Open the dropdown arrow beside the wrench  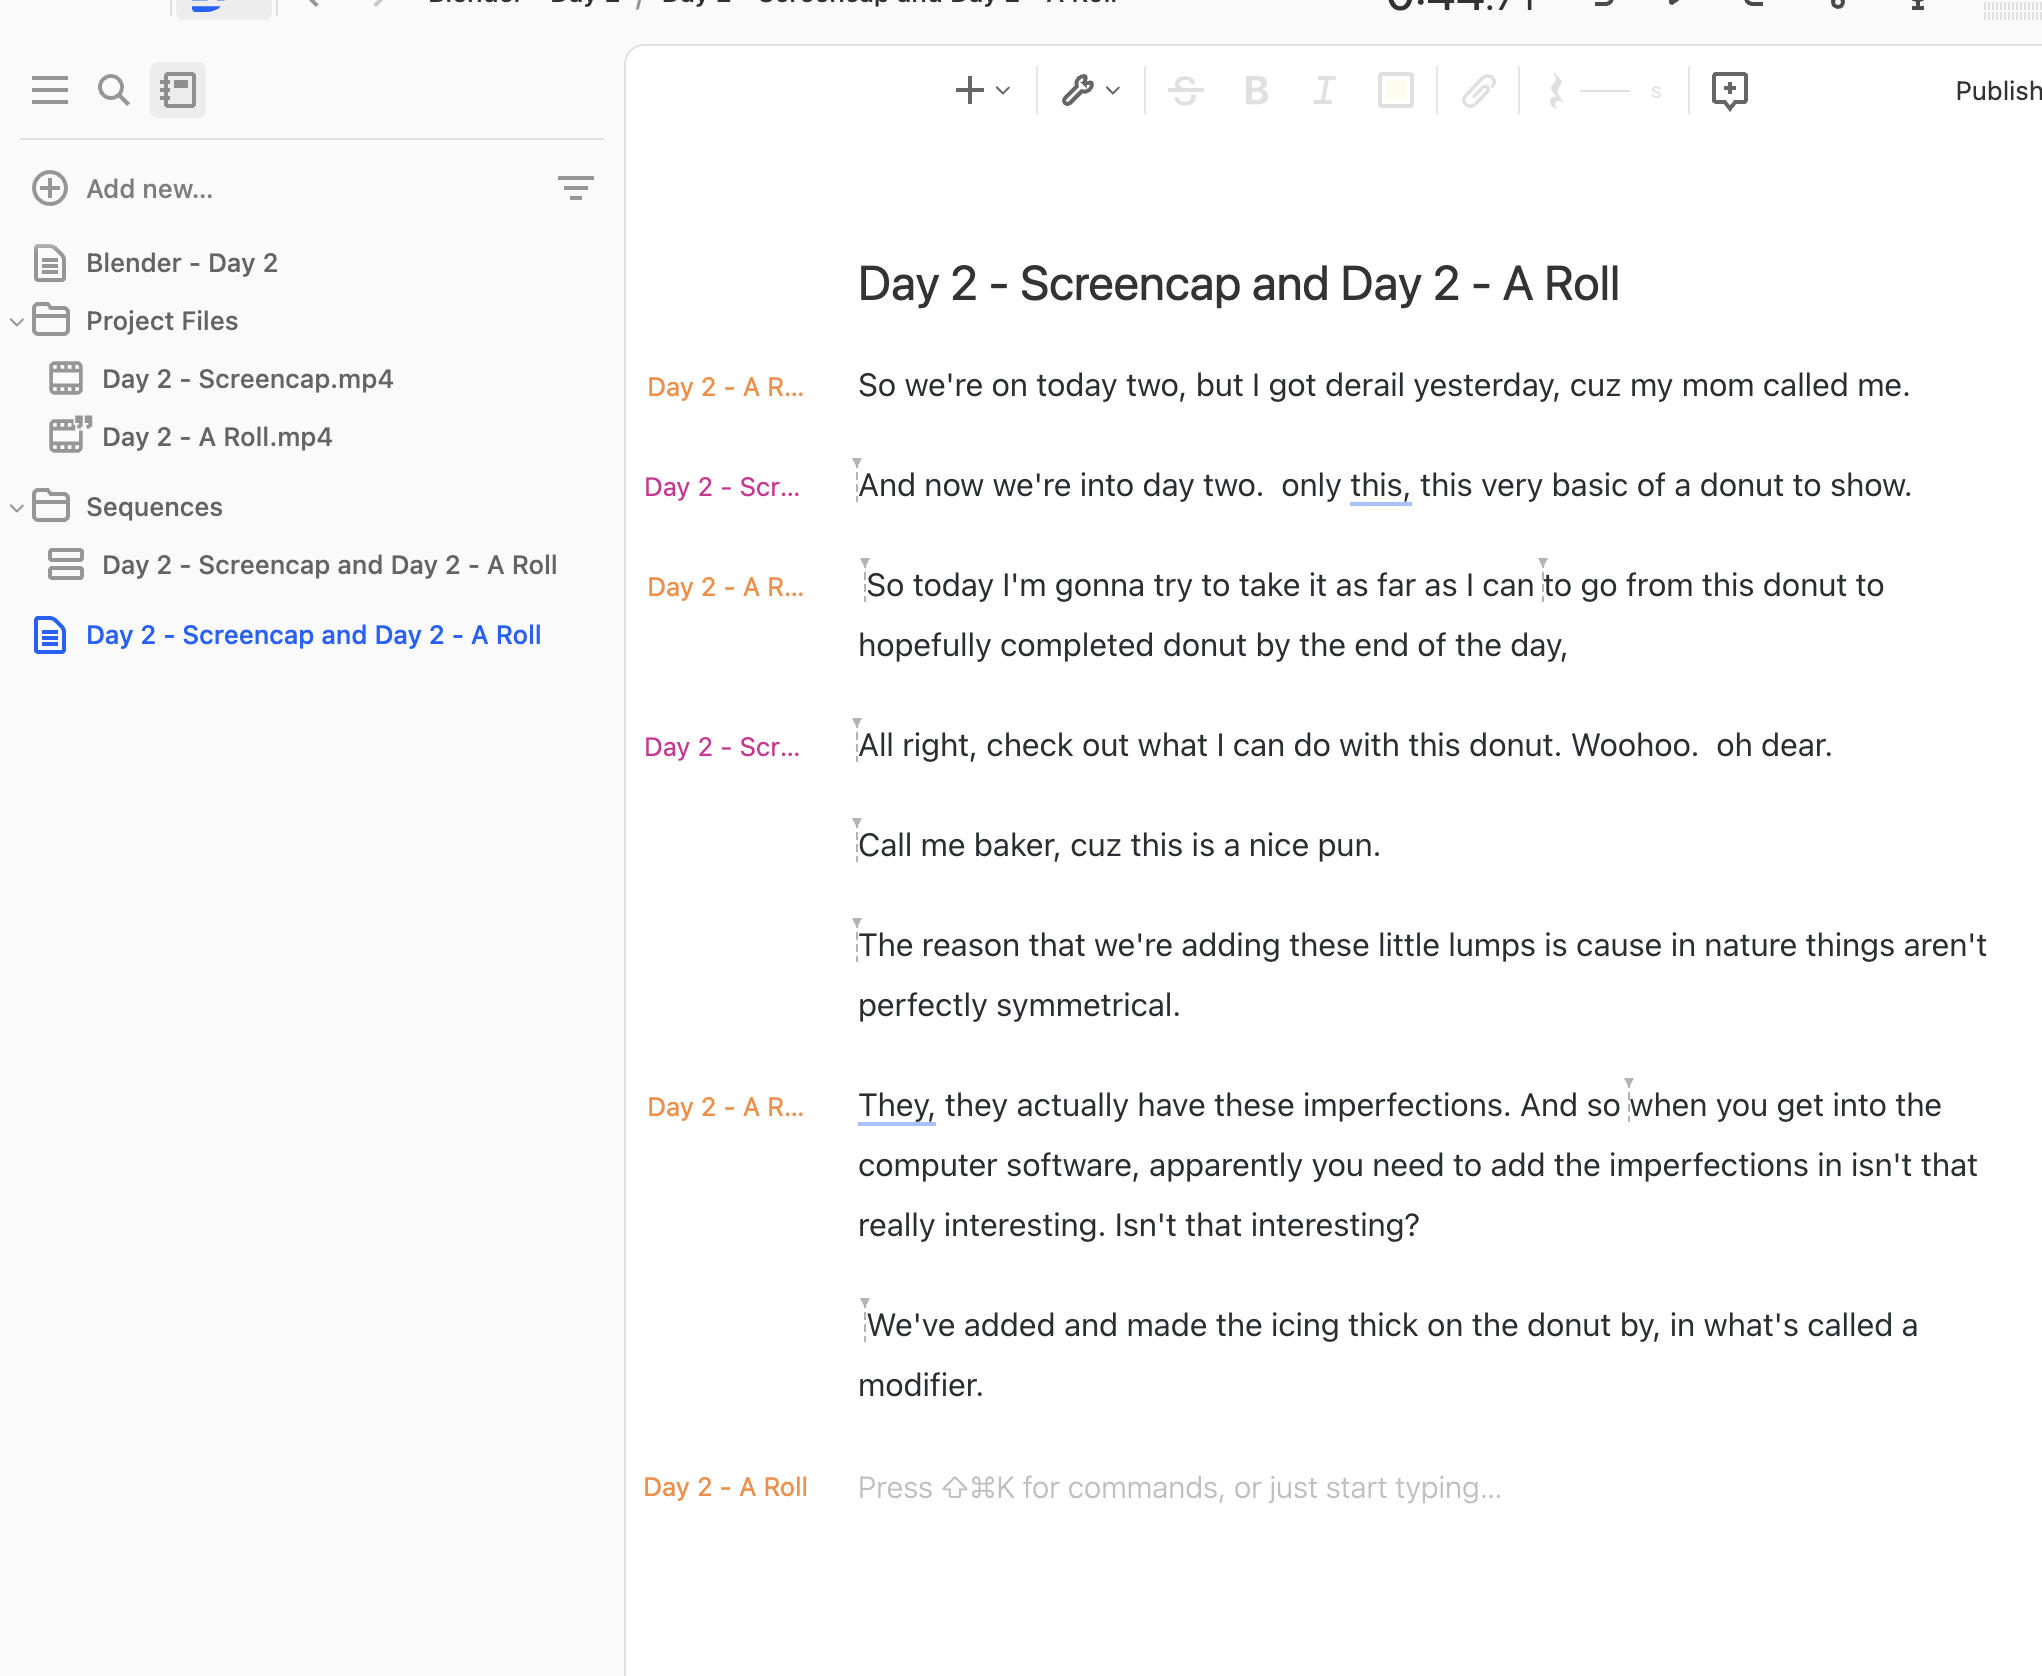1113,91
